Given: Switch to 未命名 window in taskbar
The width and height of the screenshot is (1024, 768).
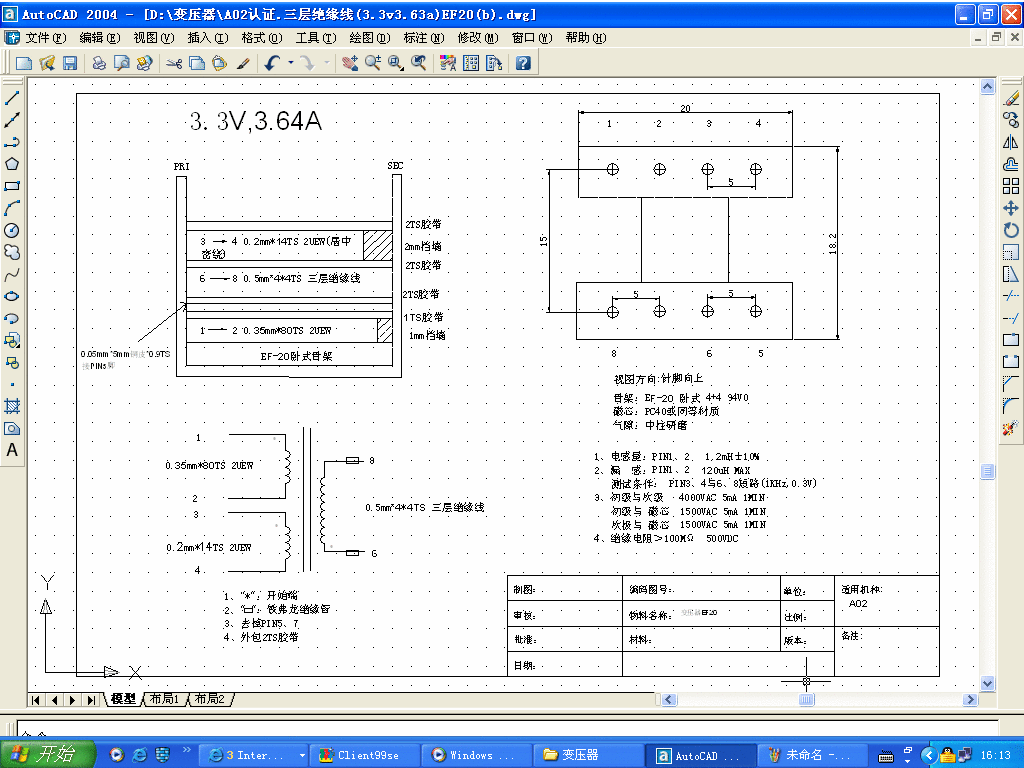Looking at the screenshot, I should tap(811, 755).
